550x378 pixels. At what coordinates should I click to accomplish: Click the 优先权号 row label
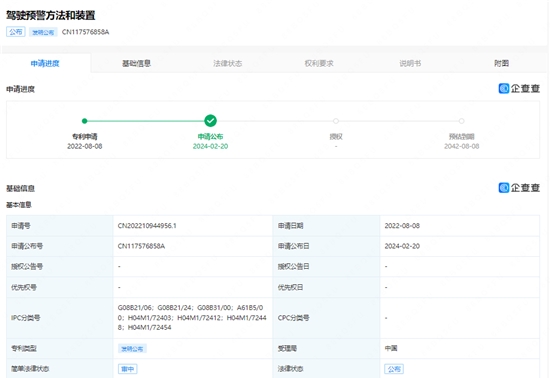(x=24, y=287)
